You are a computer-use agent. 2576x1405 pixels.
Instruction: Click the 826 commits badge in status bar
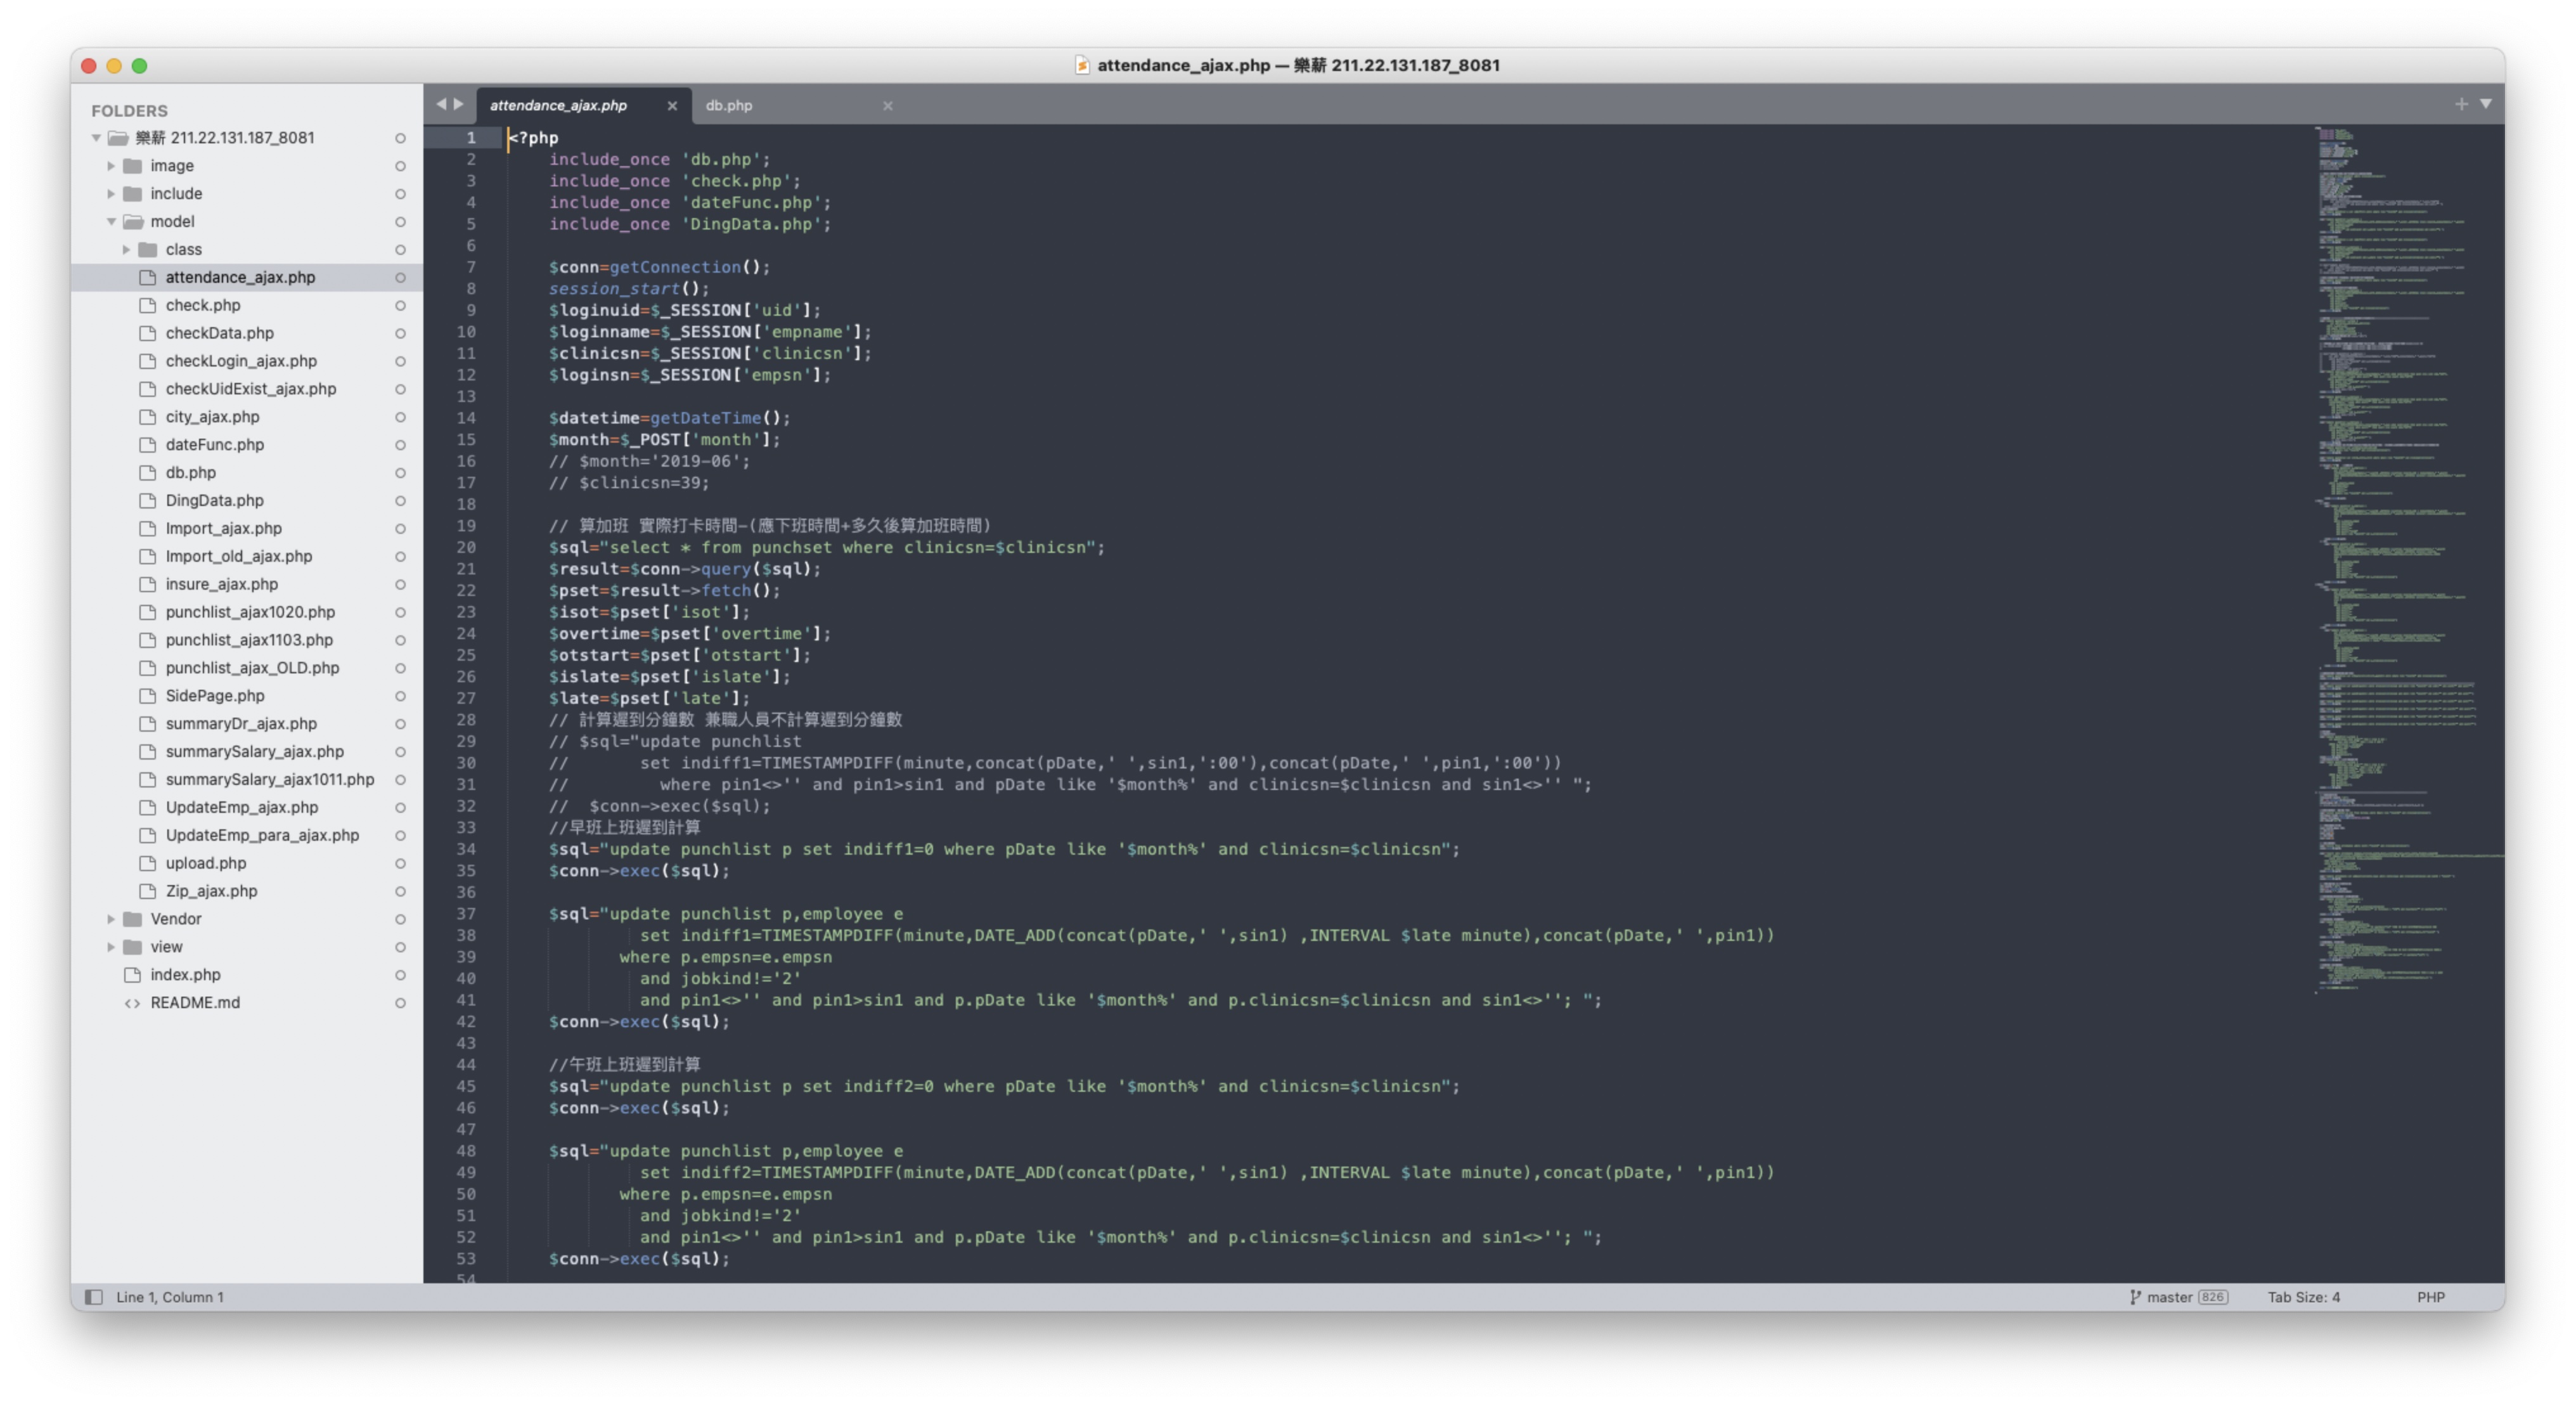2212,1297
